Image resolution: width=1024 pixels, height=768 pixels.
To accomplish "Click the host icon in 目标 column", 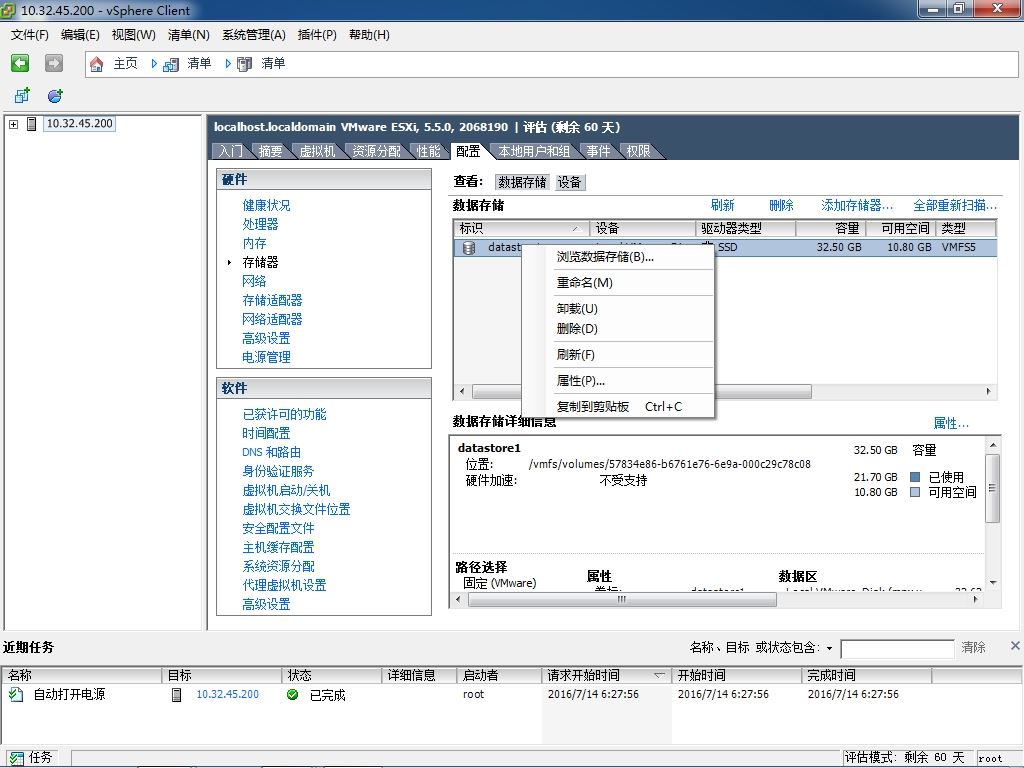I will pyautogui.click(x=176, y=694).
